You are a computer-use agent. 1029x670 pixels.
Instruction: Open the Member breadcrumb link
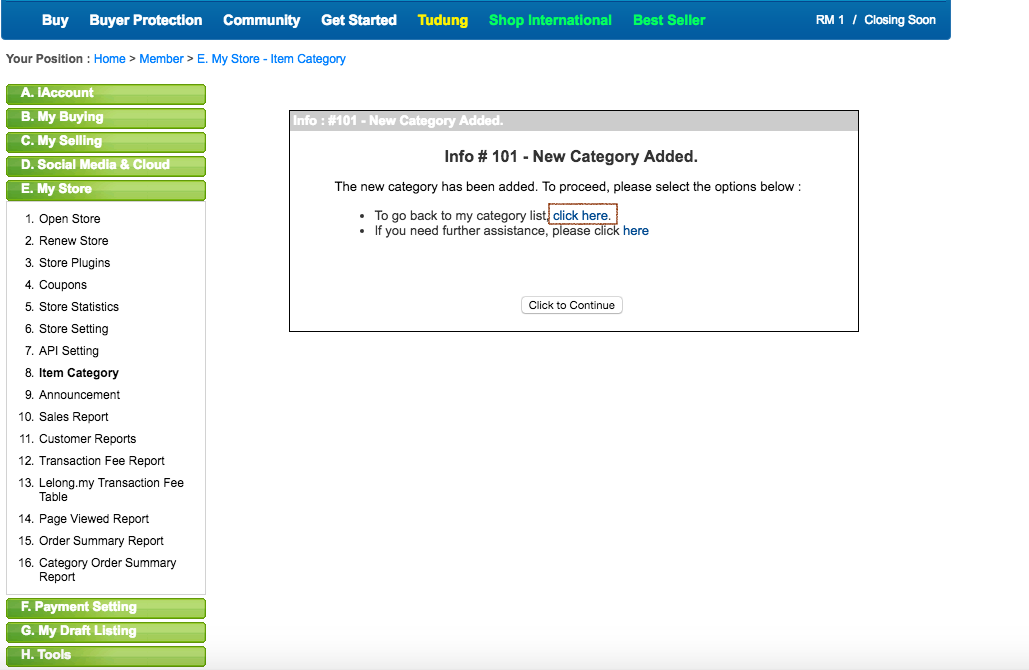pos(161,59)
